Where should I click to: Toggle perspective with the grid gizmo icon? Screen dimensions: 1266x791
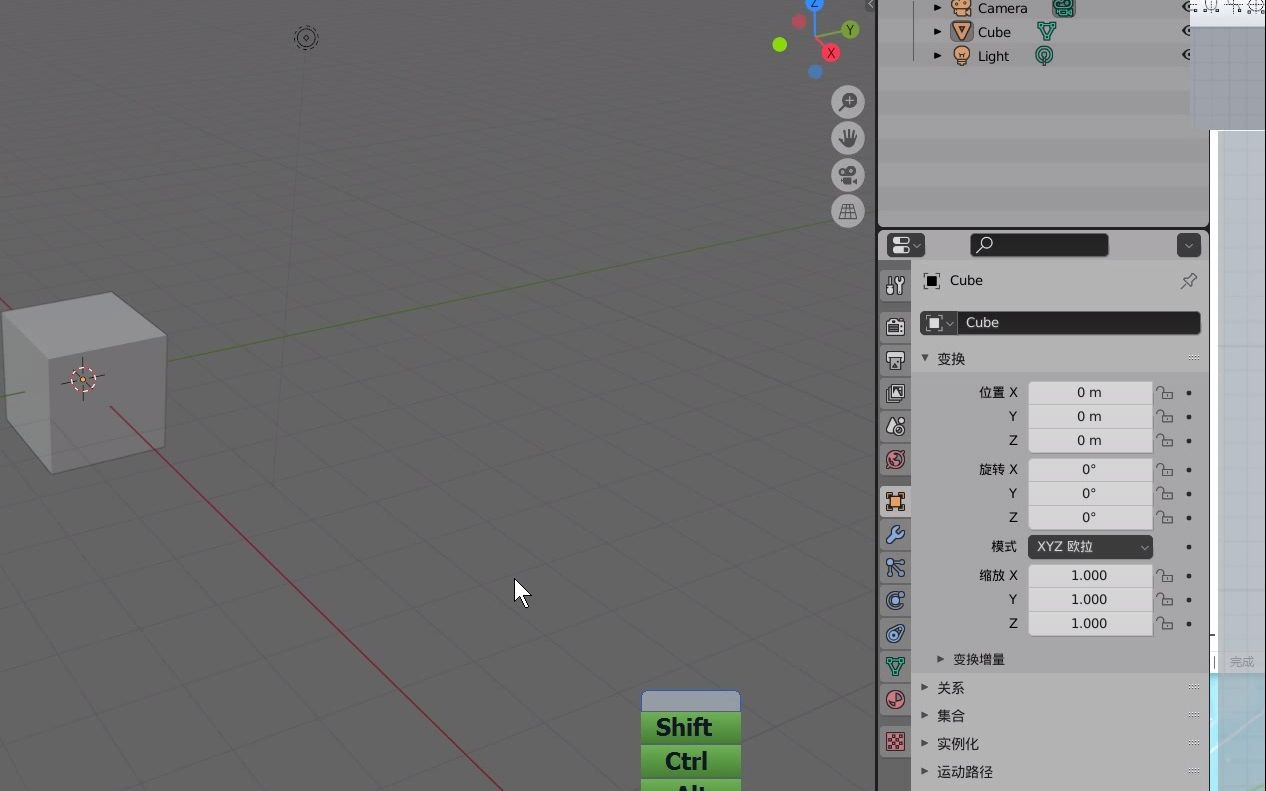(847, 211)
